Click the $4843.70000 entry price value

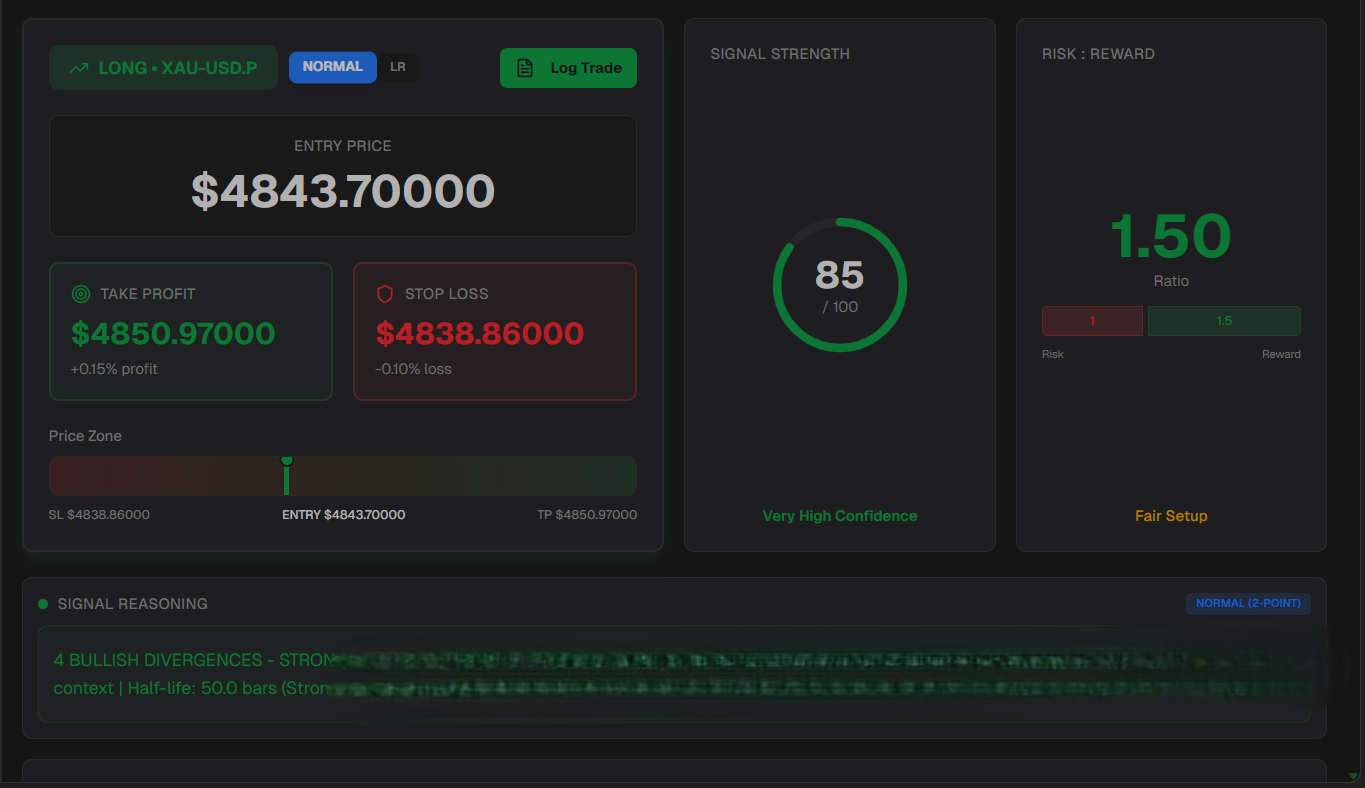pyautogui.click(x=343, y=191)
